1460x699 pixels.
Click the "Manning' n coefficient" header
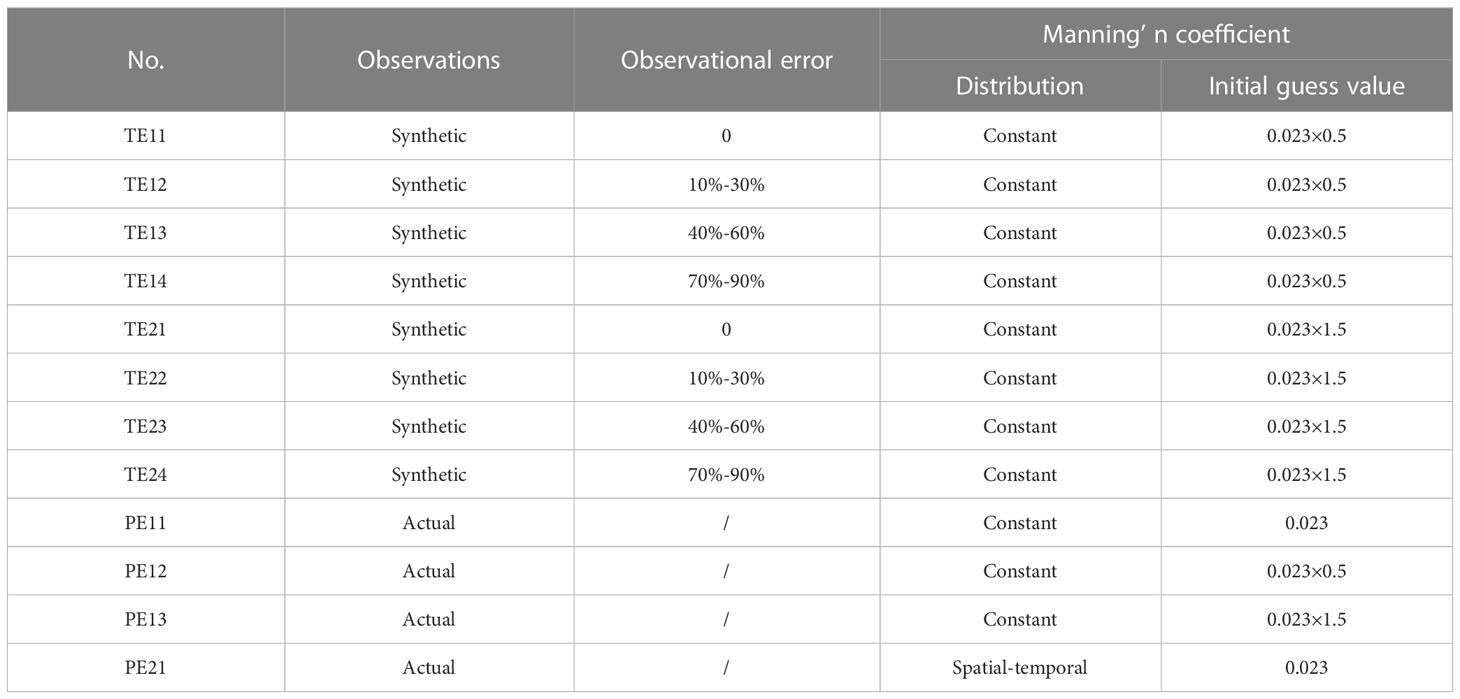tap(1166, 34)
